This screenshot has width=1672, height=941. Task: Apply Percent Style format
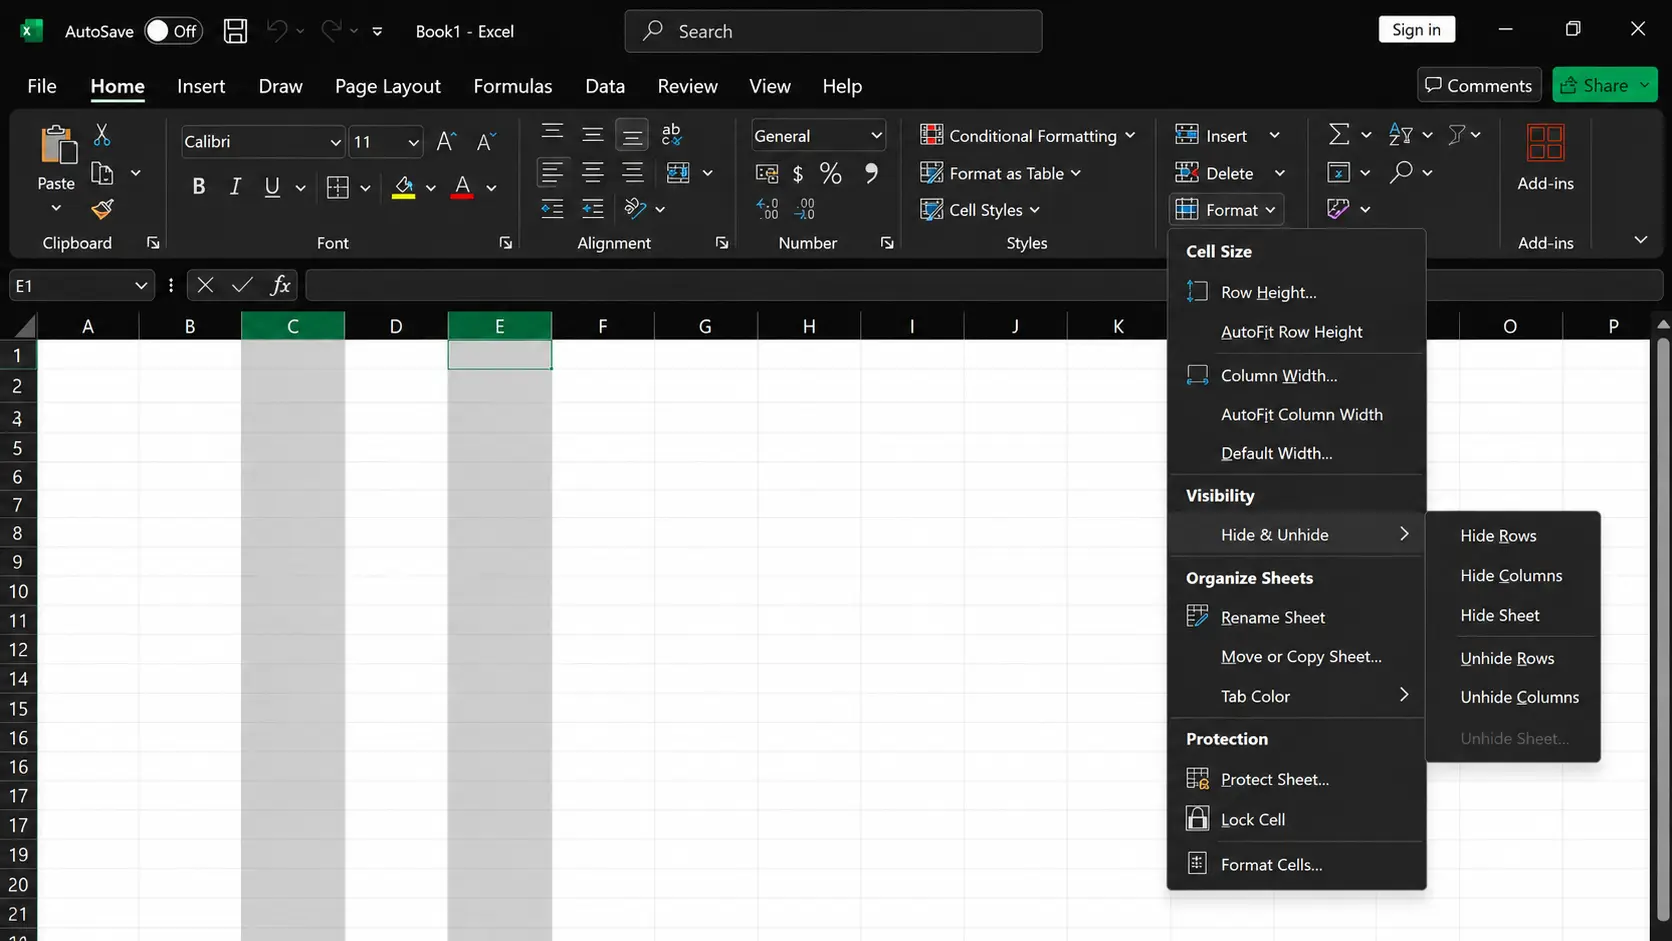pos(830,174)
